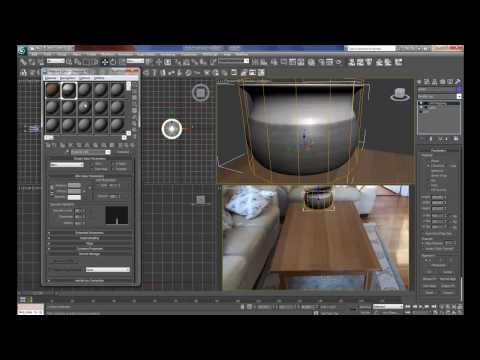Image resolution: width=480 pixels, height=360 pixels.
Task: Click the Normal Align button
Action: click(448, 279)
